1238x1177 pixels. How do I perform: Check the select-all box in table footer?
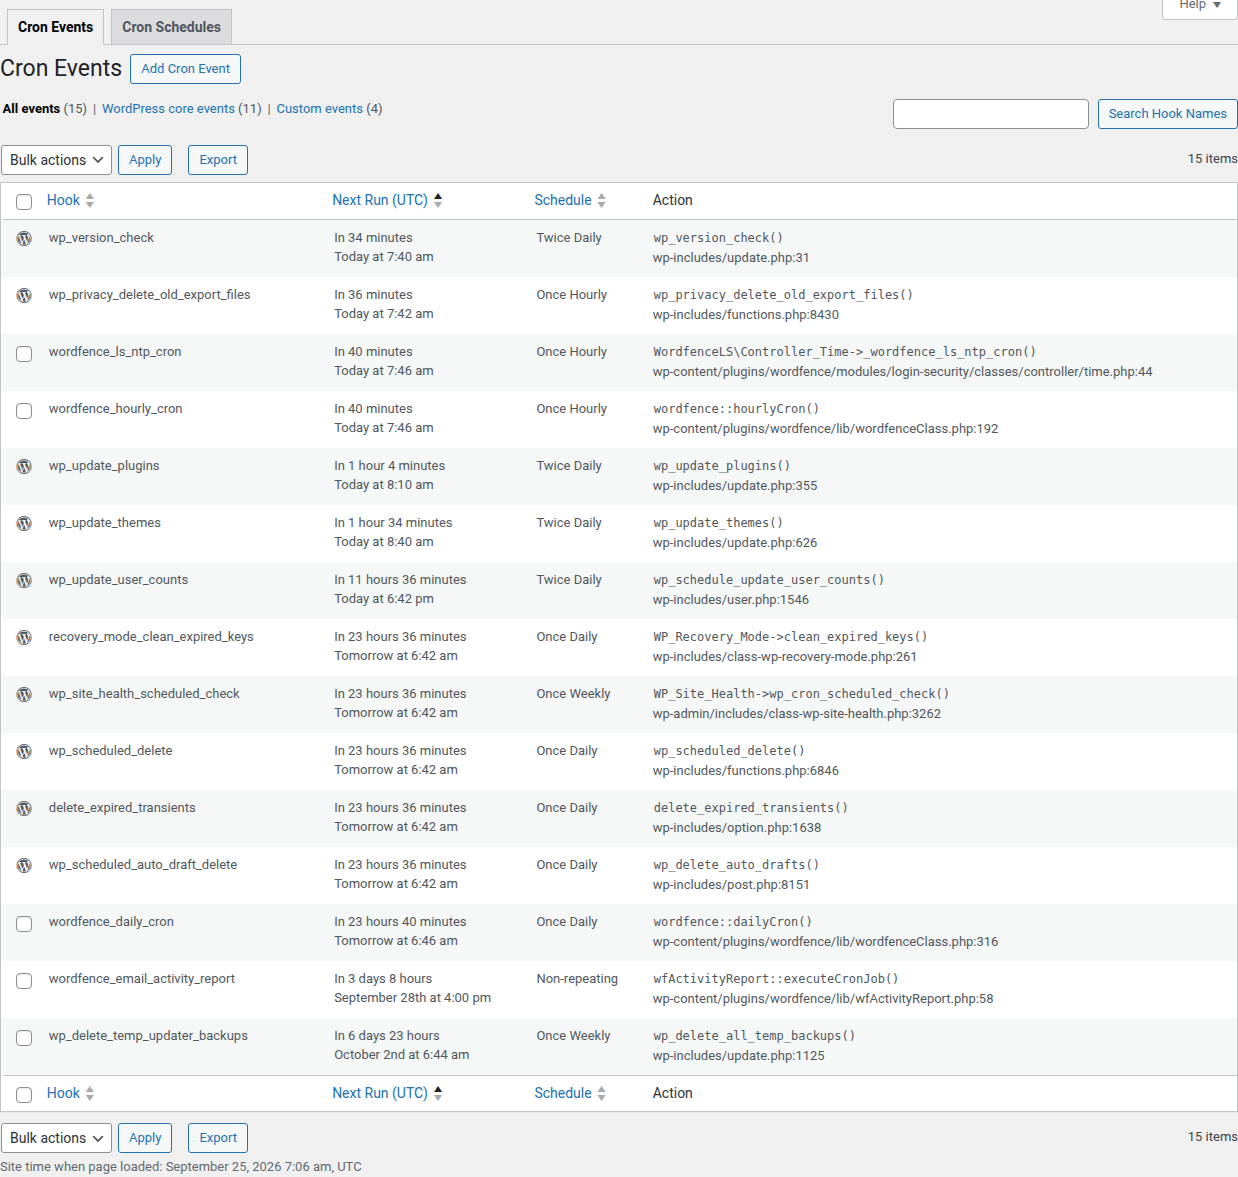tap(24, 1095)
